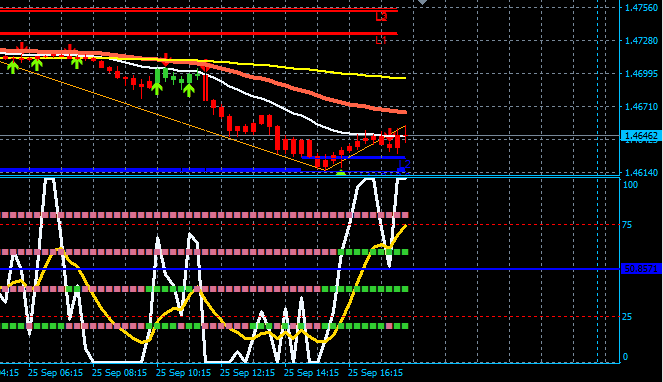Viewport: 663px width, 382px height.
Task: Click the 1.47560 price scale label
Action: click(641, 8)
